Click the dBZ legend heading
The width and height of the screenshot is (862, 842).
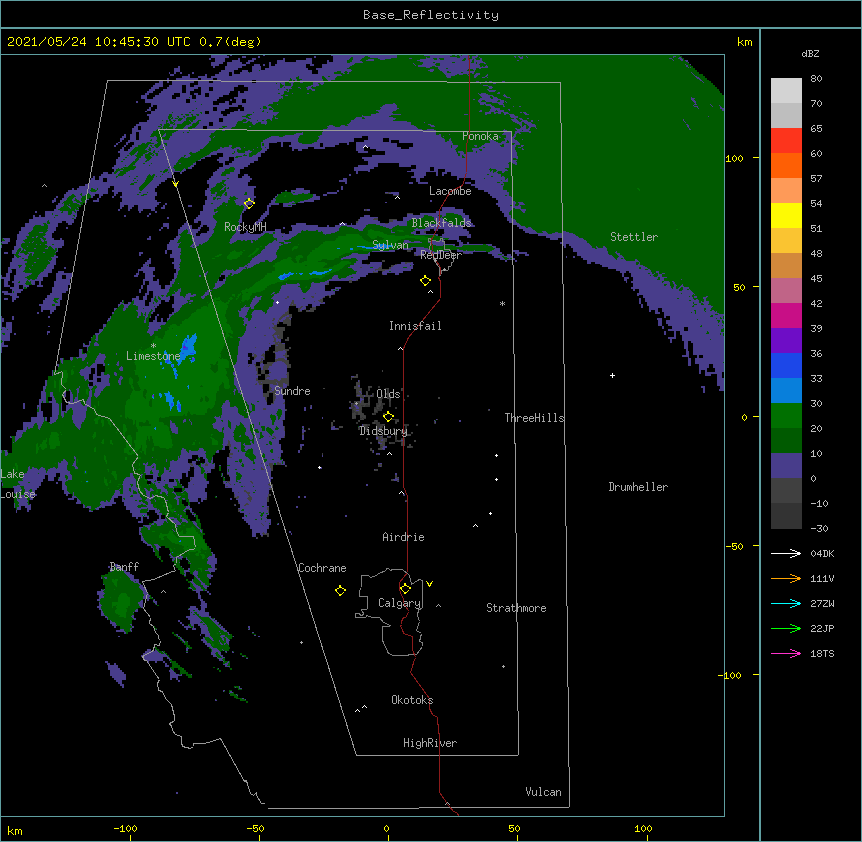tap(810, 54)
